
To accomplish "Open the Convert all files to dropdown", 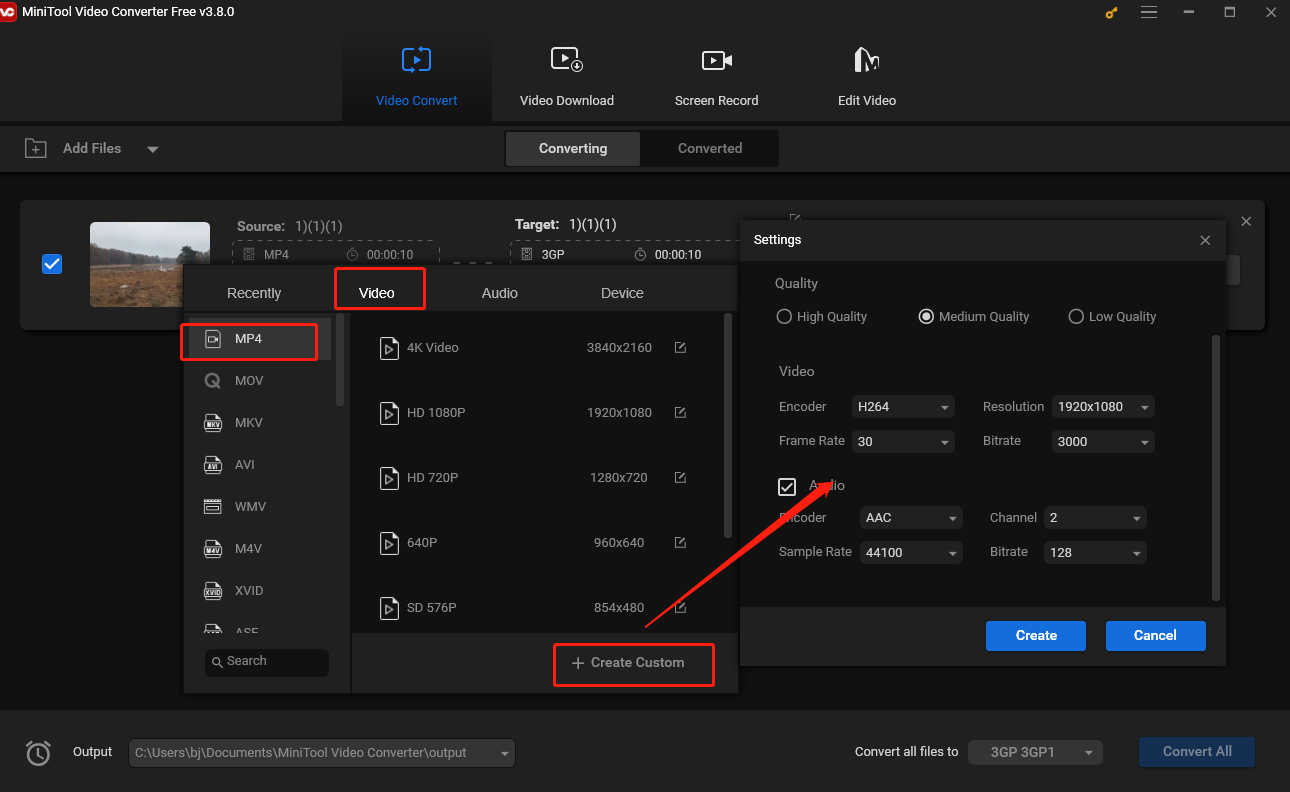I will (1035, 752).
